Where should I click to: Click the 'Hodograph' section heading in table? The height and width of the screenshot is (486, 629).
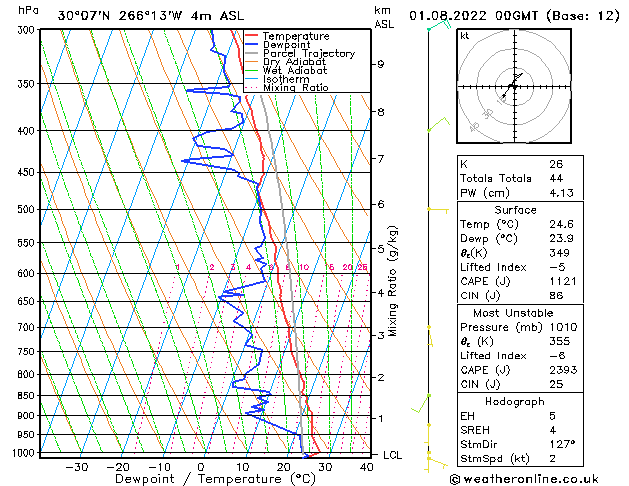click(x=515, y=402)
